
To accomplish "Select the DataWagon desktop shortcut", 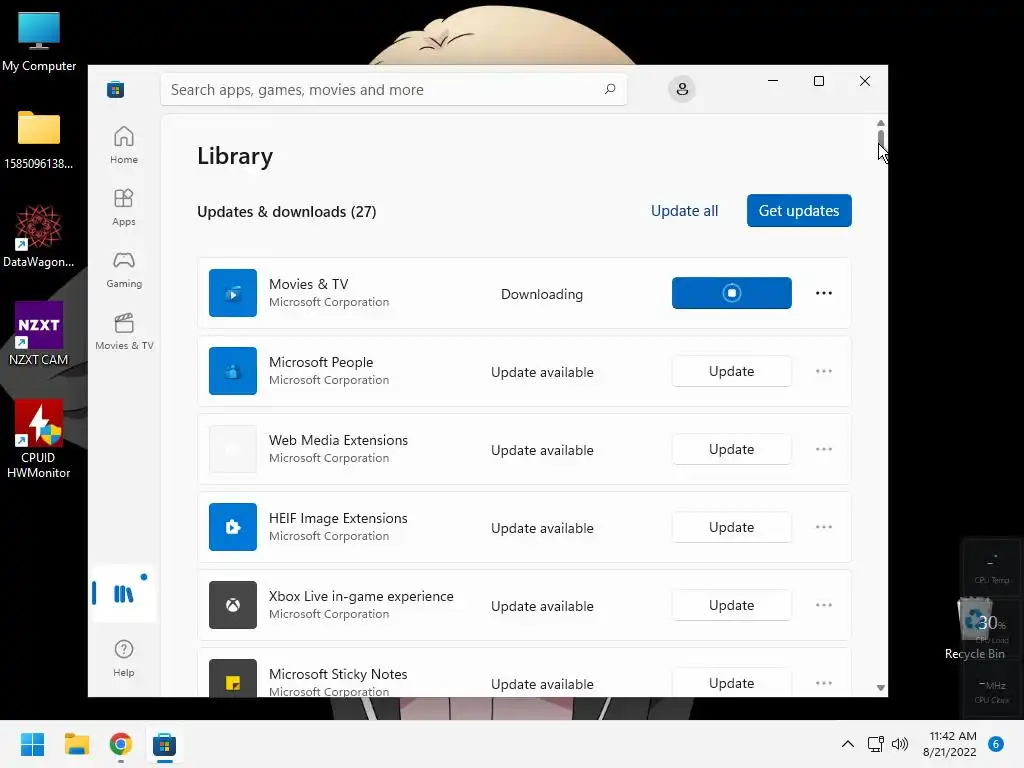I will (39, 236).
